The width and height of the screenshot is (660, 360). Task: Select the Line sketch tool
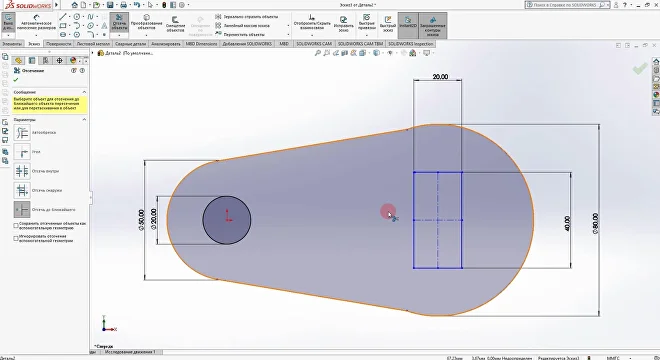pyautogui.click(x=63, y=17)
